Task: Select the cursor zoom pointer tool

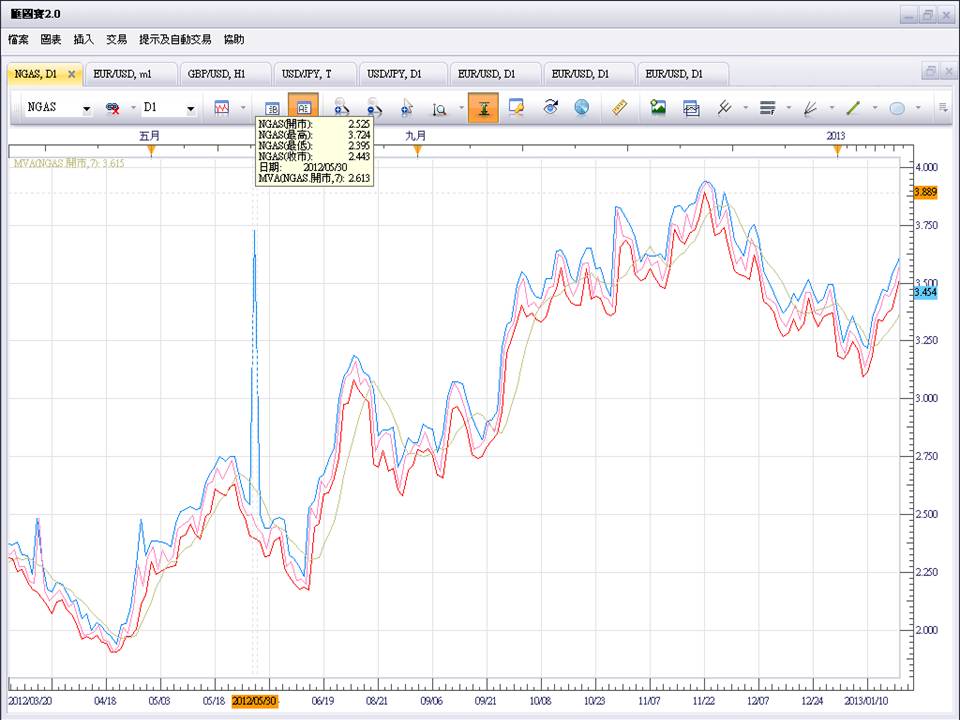Action: click(x=407, y=108)
